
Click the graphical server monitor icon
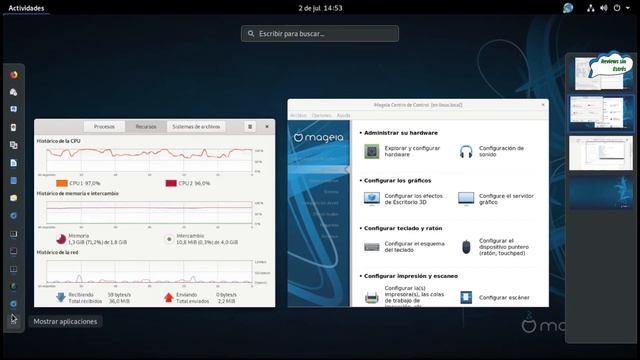[466, 199]
